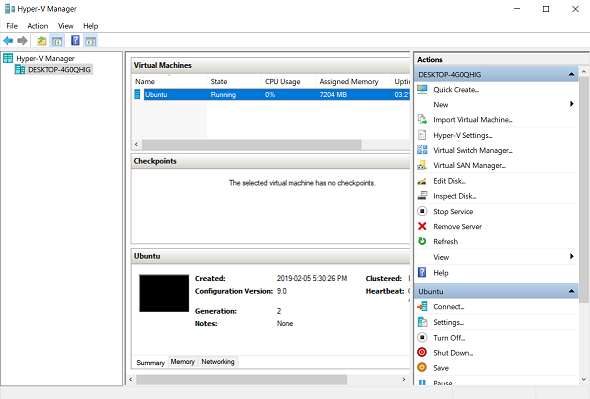The image size is (590, 399).
Task: Click the Ubuntu VM thumbnail preview
Action: (164, 293)
